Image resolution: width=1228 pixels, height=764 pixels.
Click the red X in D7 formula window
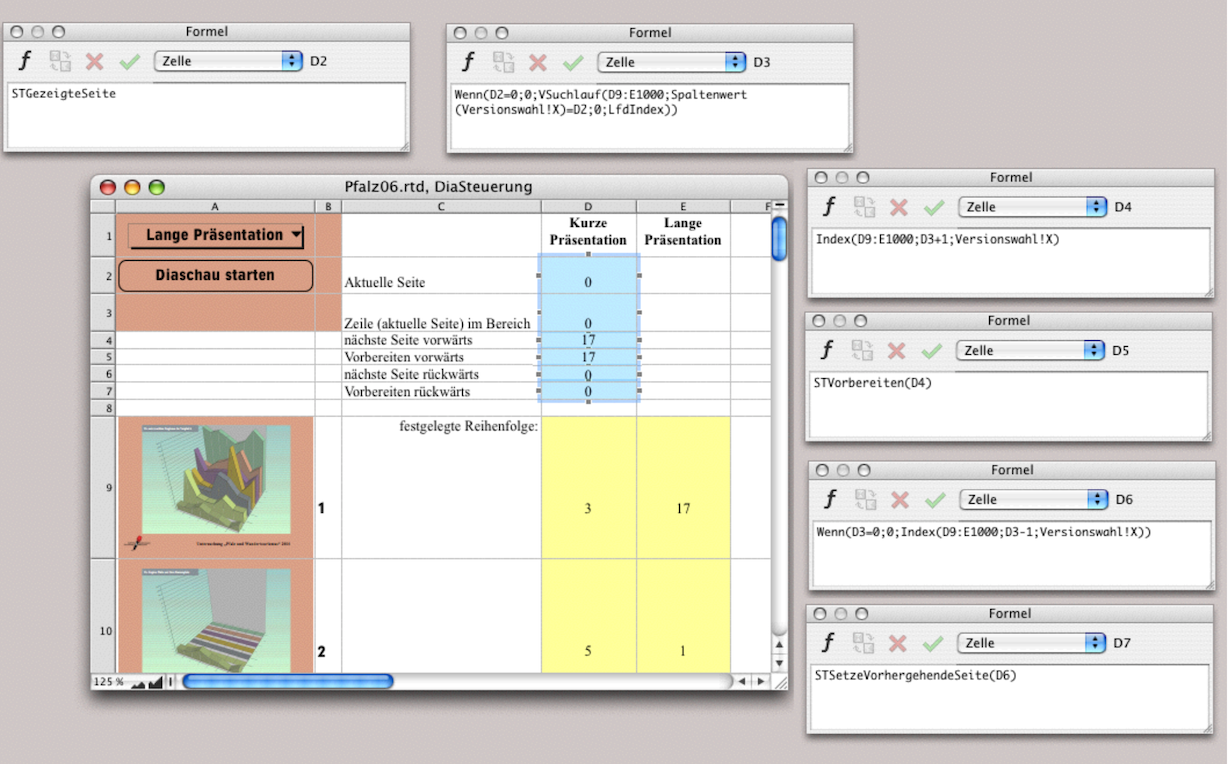click(898, 643)
